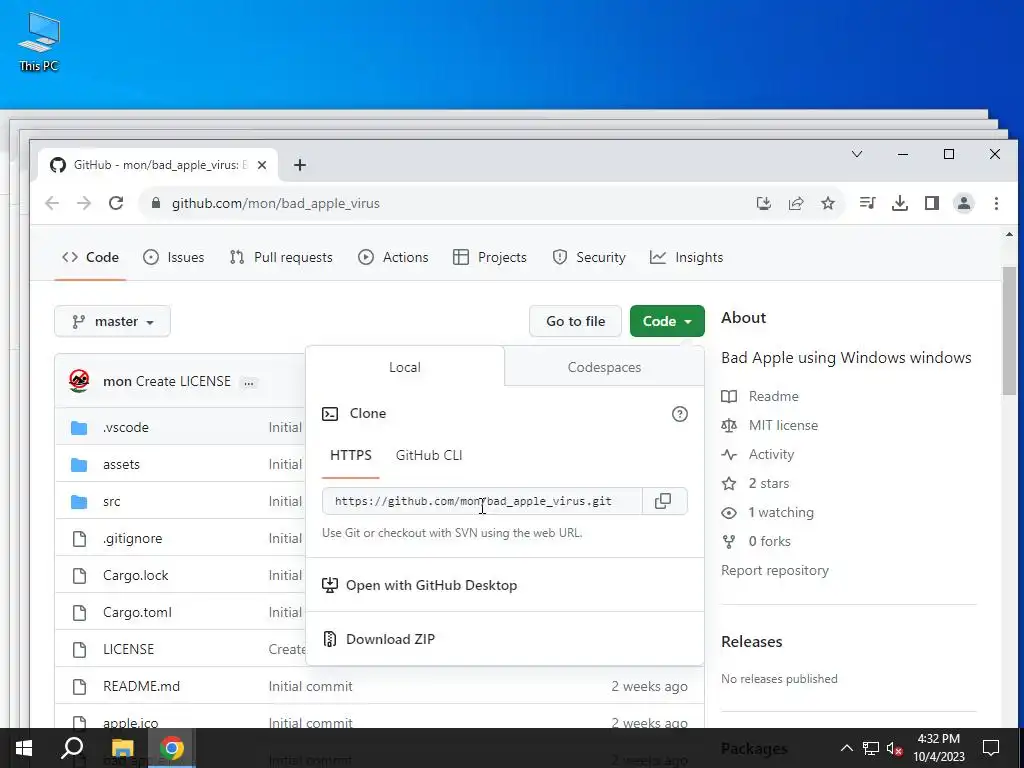Open the Releases heading link

coord(752,642)
